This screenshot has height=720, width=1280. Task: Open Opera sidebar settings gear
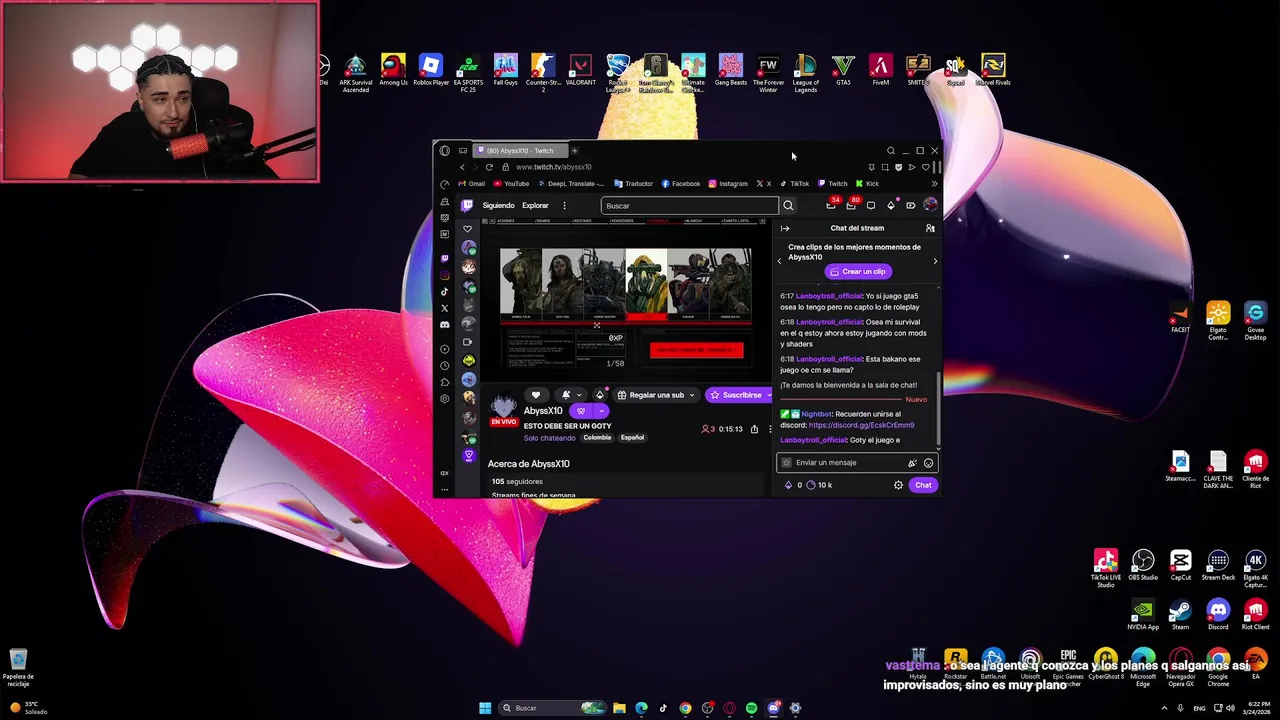click(444, 399)
